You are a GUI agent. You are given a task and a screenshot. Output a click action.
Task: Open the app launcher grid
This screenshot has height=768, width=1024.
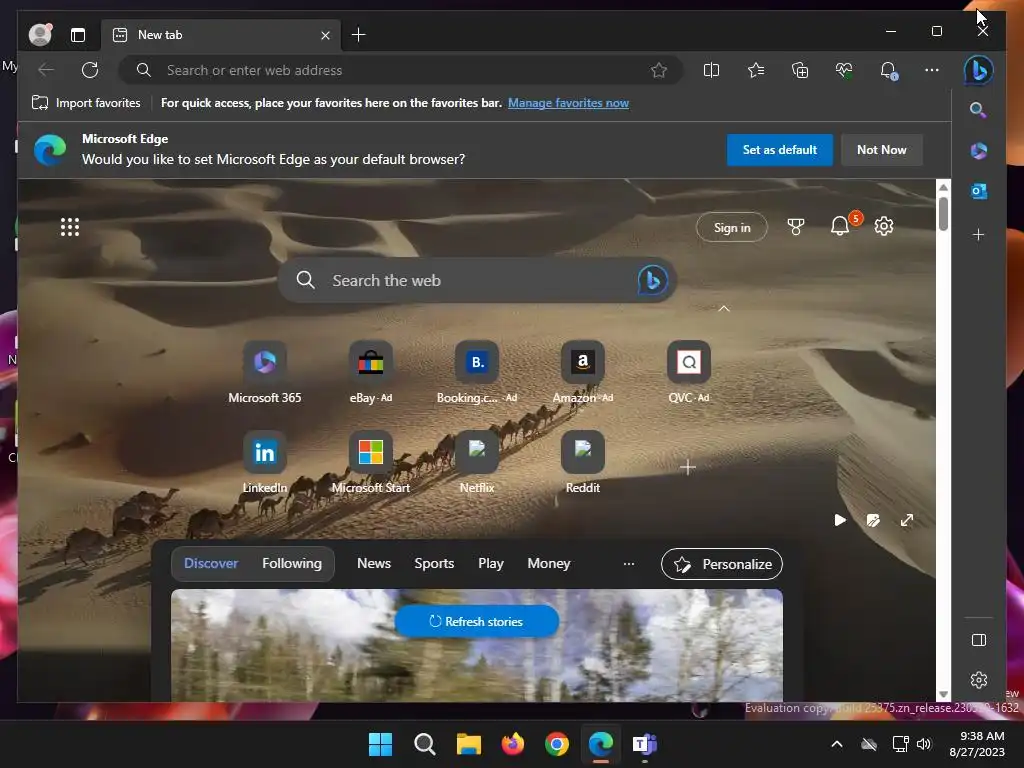click(x=70, y=227)
